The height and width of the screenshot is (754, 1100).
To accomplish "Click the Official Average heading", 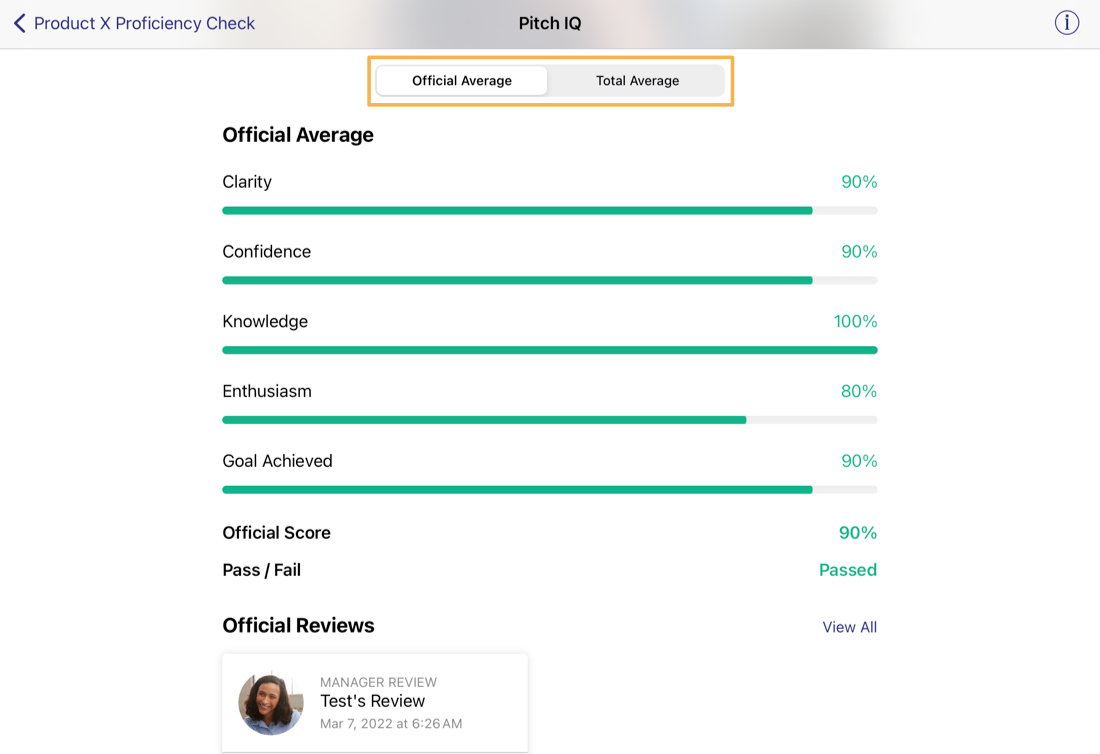I will tap(297, 135).
